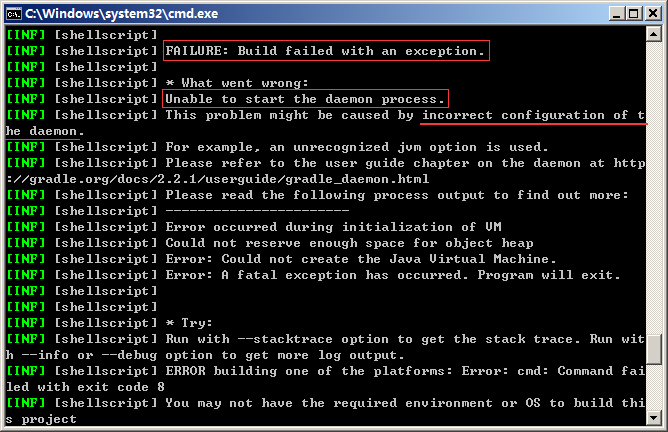The height and width of the screenshot is (432, 668).
Task: Click the vertical scrollbar thumb
Action: [654, 350]
